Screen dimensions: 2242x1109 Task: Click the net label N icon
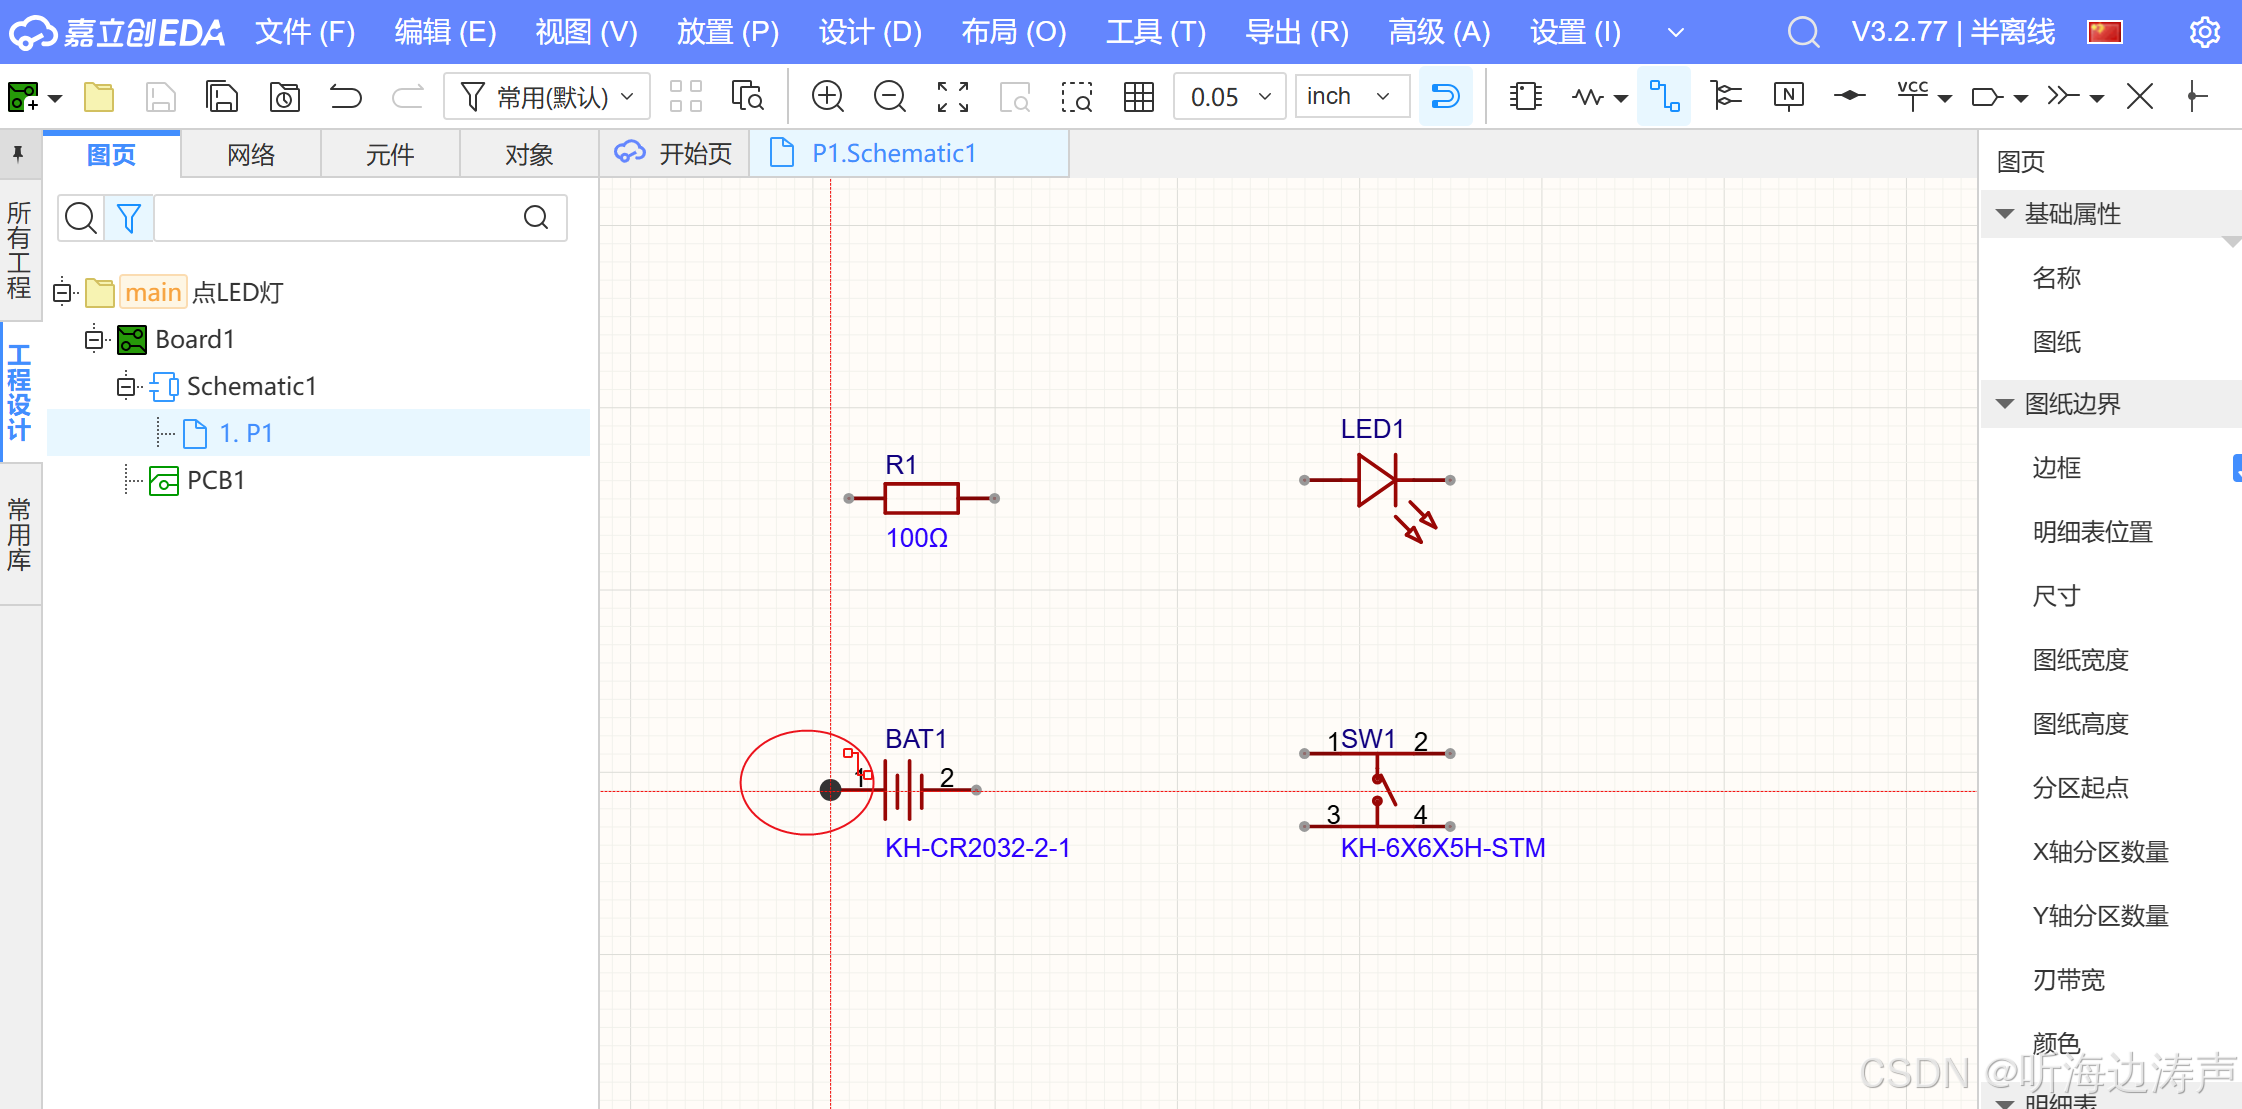click(1788, 97)
